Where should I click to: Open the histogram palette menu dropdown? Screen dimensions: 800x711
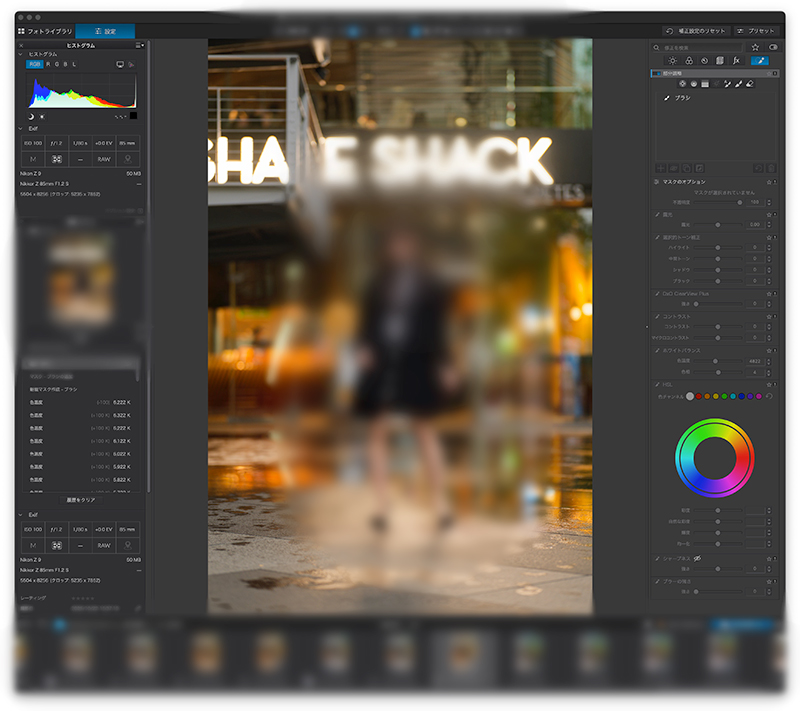click(139, 45)
